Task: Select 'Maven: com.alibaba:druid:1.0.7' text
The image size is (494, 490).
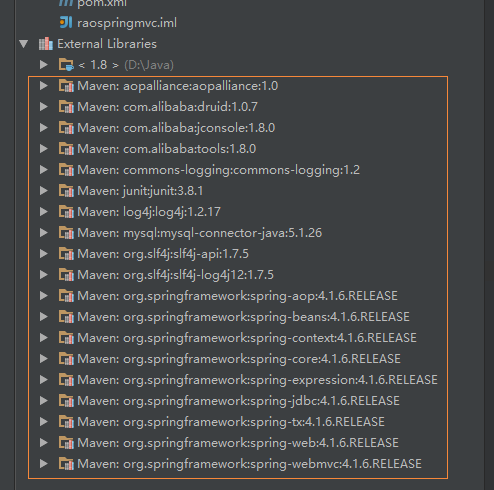Action: (167, 107)
